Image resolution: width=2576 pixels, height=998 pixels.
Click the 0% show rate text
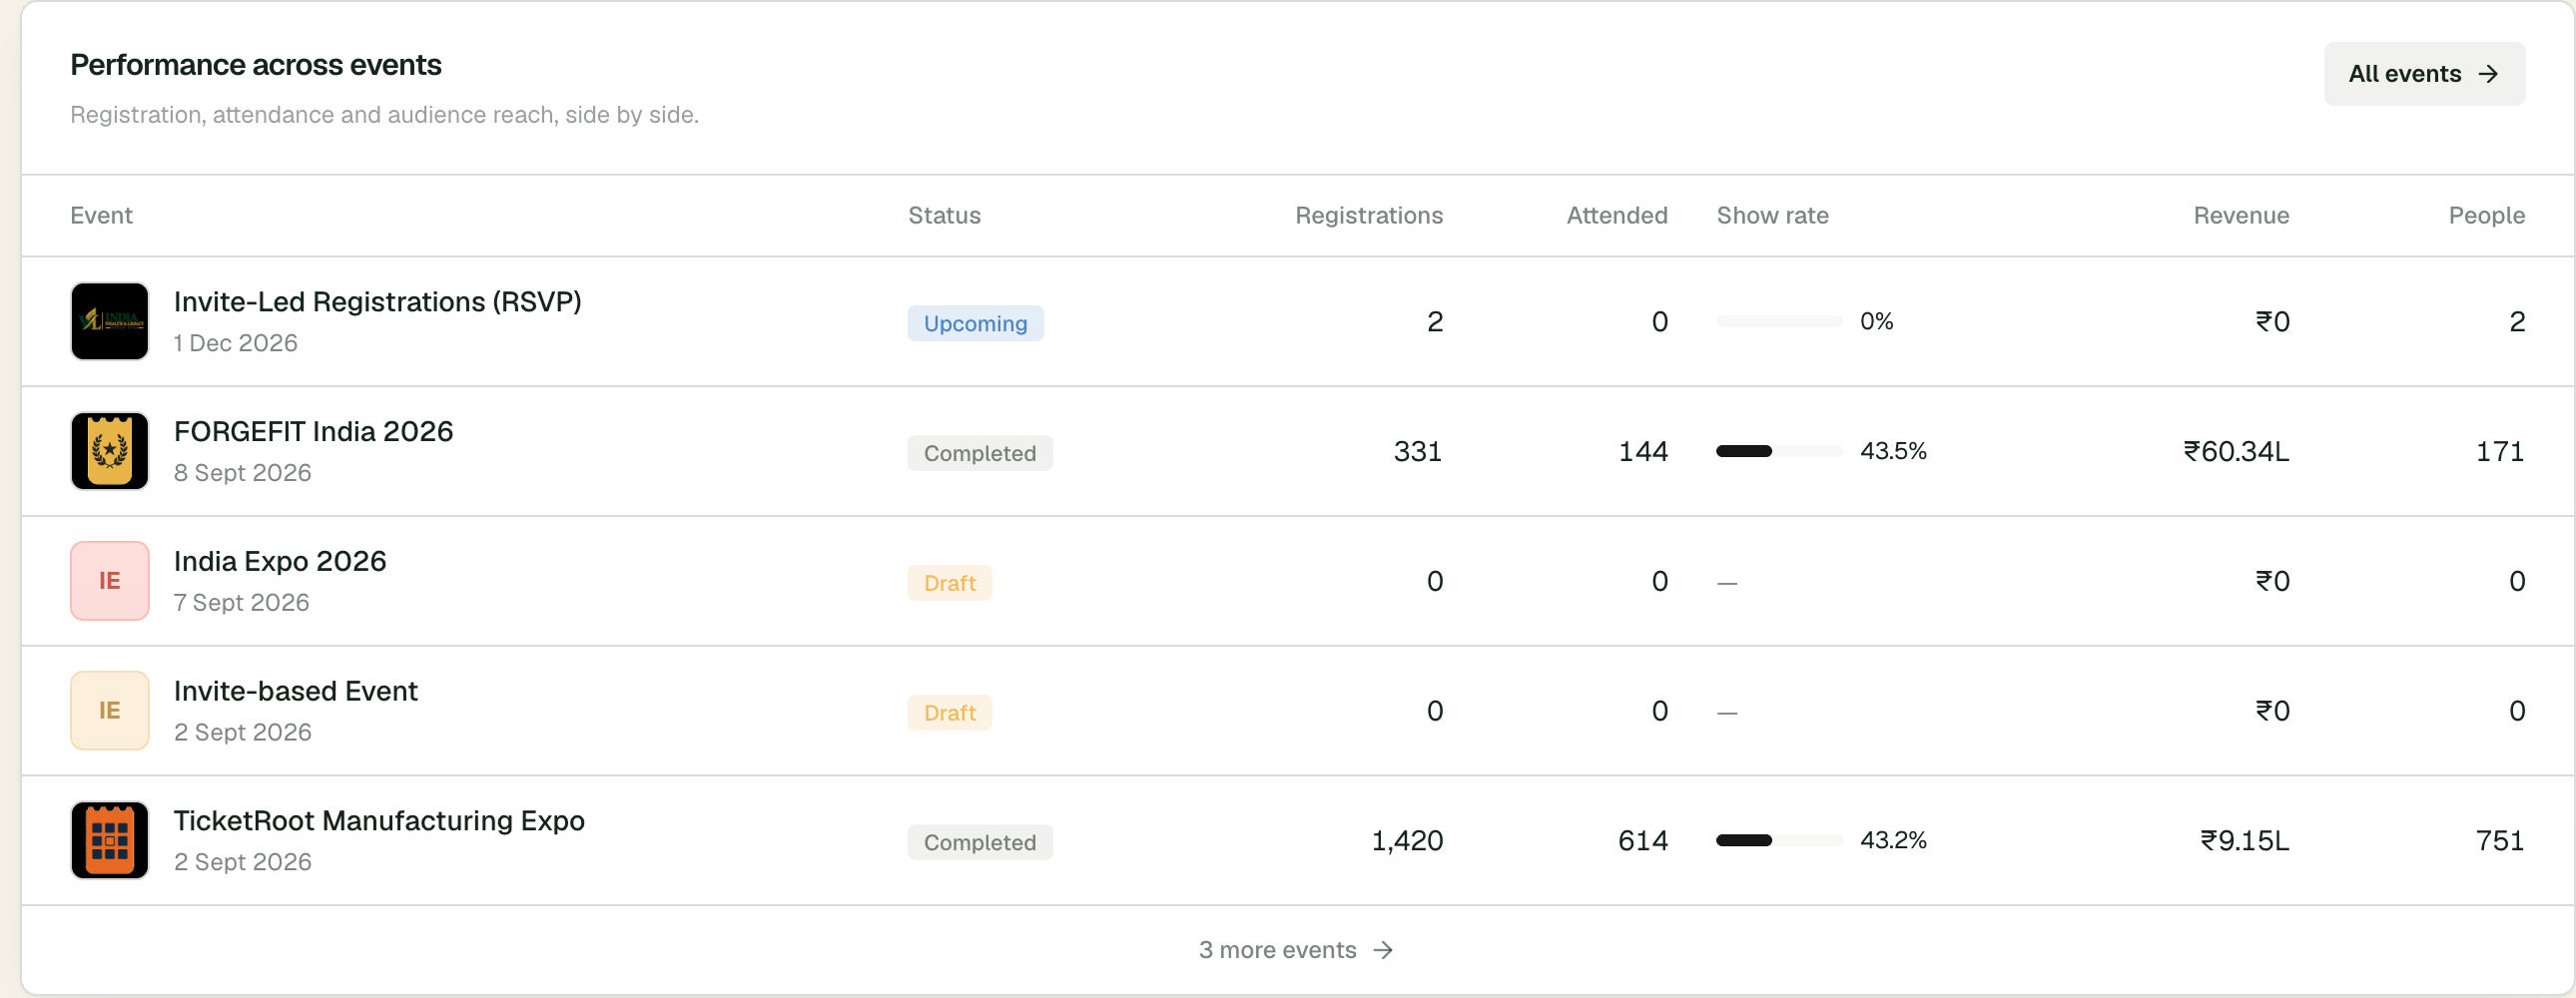pyautogui.click(x=1876, y=321)
